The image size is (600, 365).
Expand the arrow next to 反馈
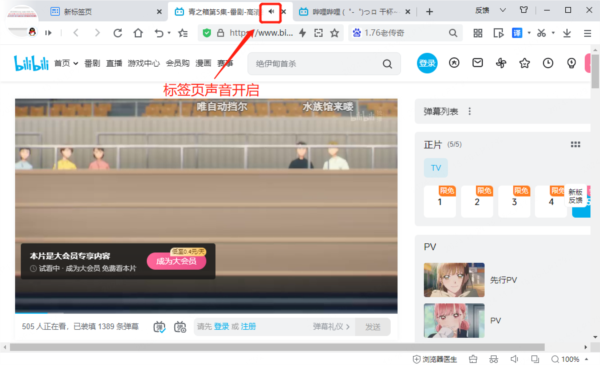[x=503, y=11]
